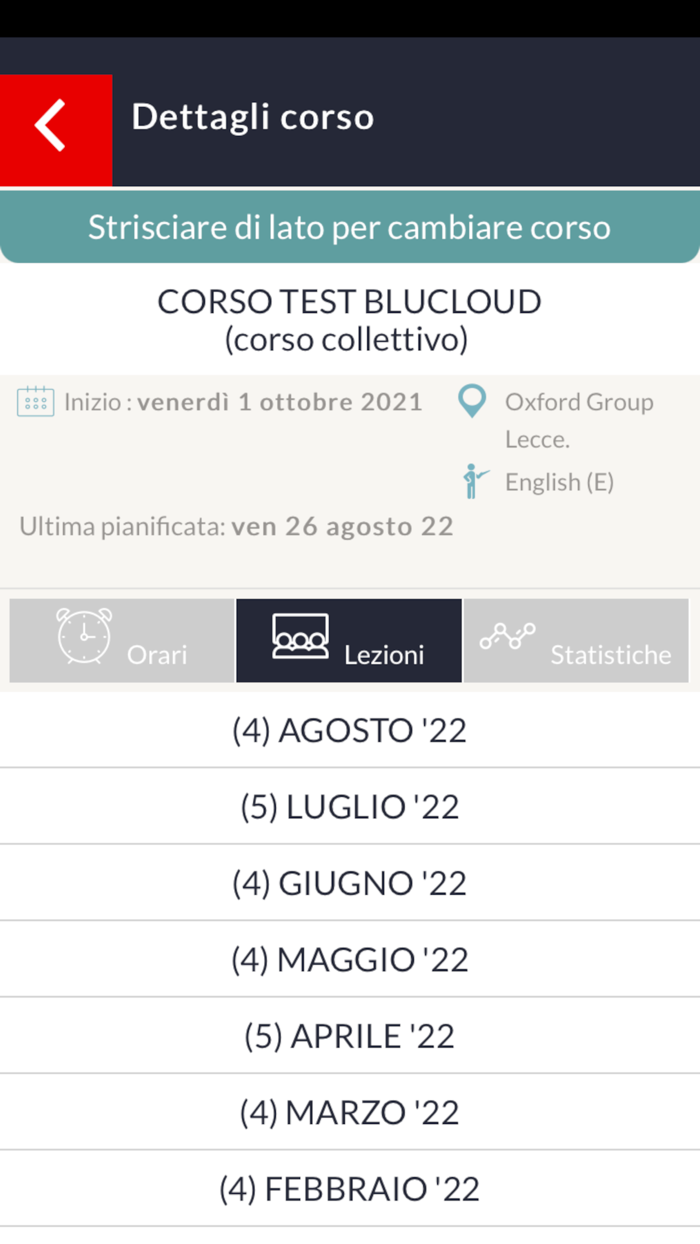Expand the (5) LUGLIO '22 month entry
700x1244 pixels.
point(350,806)
